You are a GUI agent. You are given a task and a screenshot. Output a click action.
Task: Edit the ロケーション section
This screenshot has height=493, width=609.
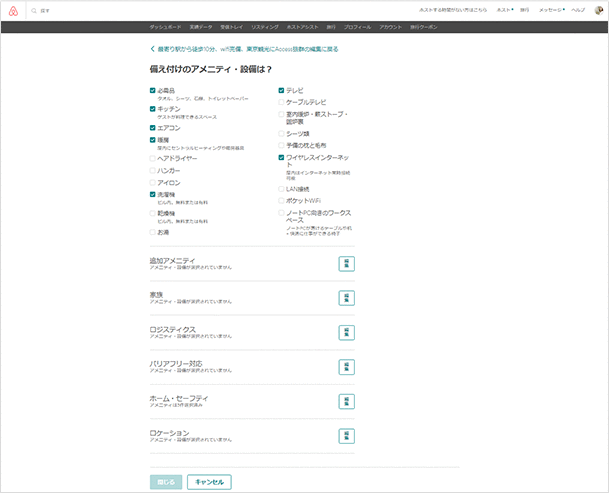[346, 436]
